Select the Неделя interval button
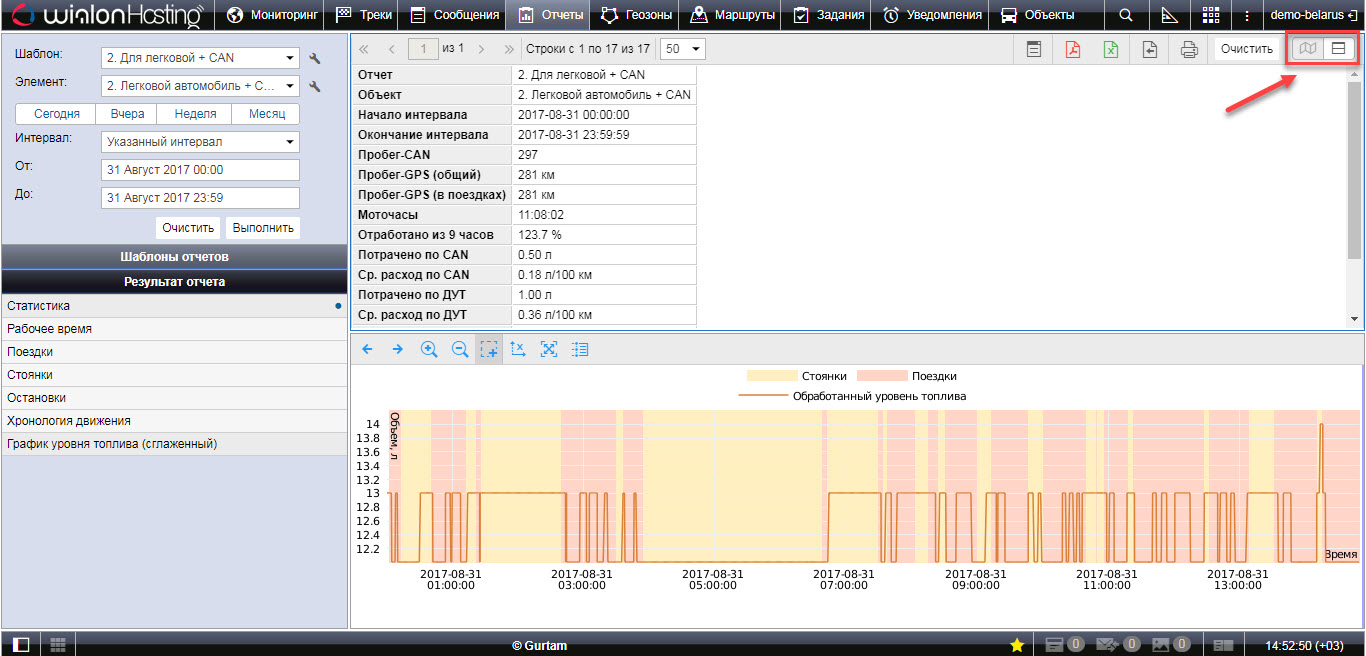Viewport: 1366px width, 656px height. coord(195,114)
